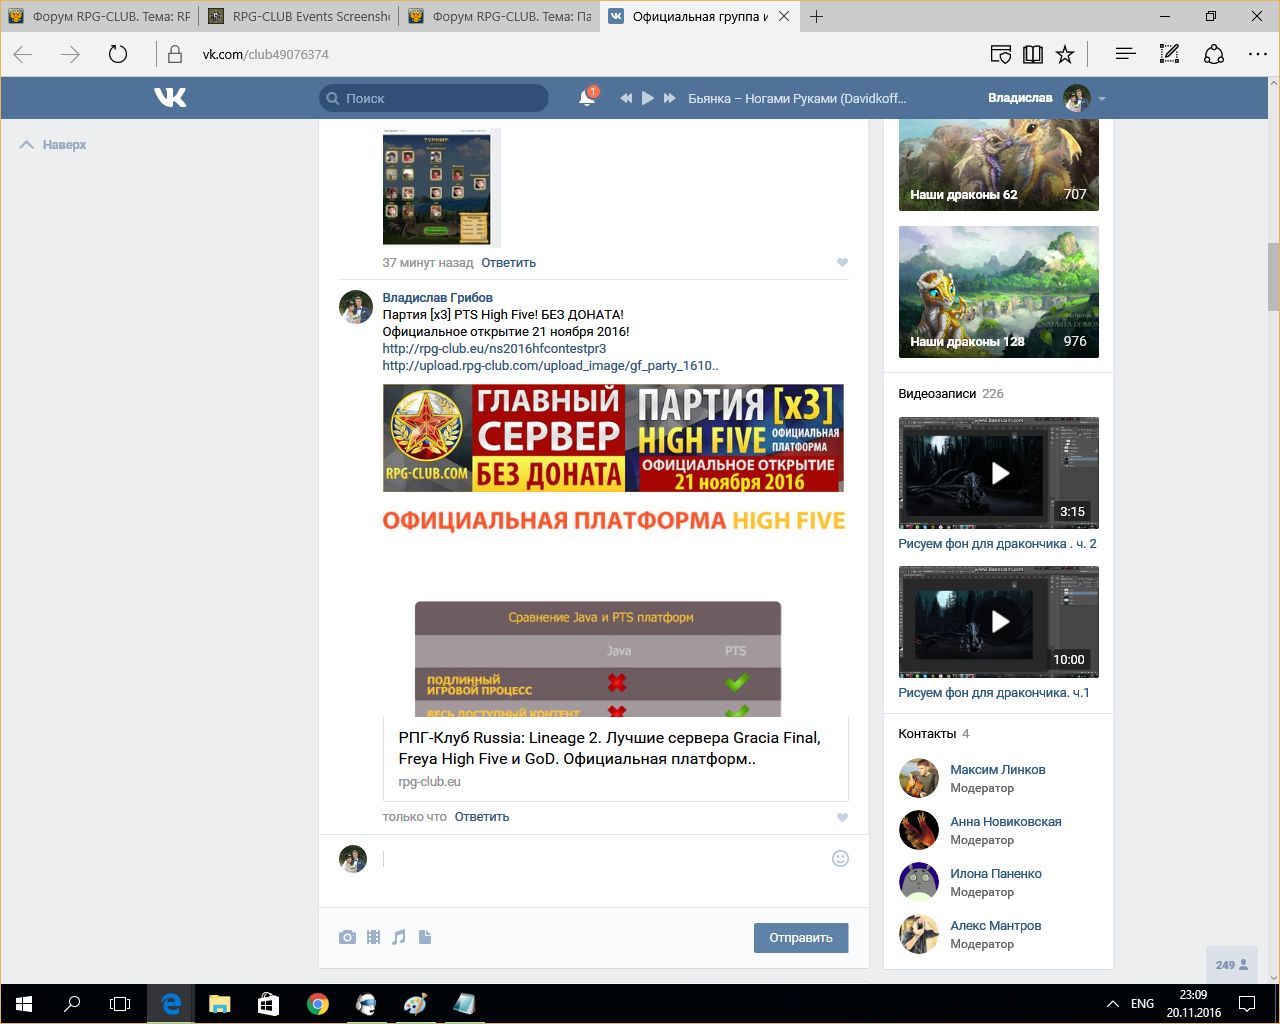Open Windows taskbar search

click(x=72, y=1003)
